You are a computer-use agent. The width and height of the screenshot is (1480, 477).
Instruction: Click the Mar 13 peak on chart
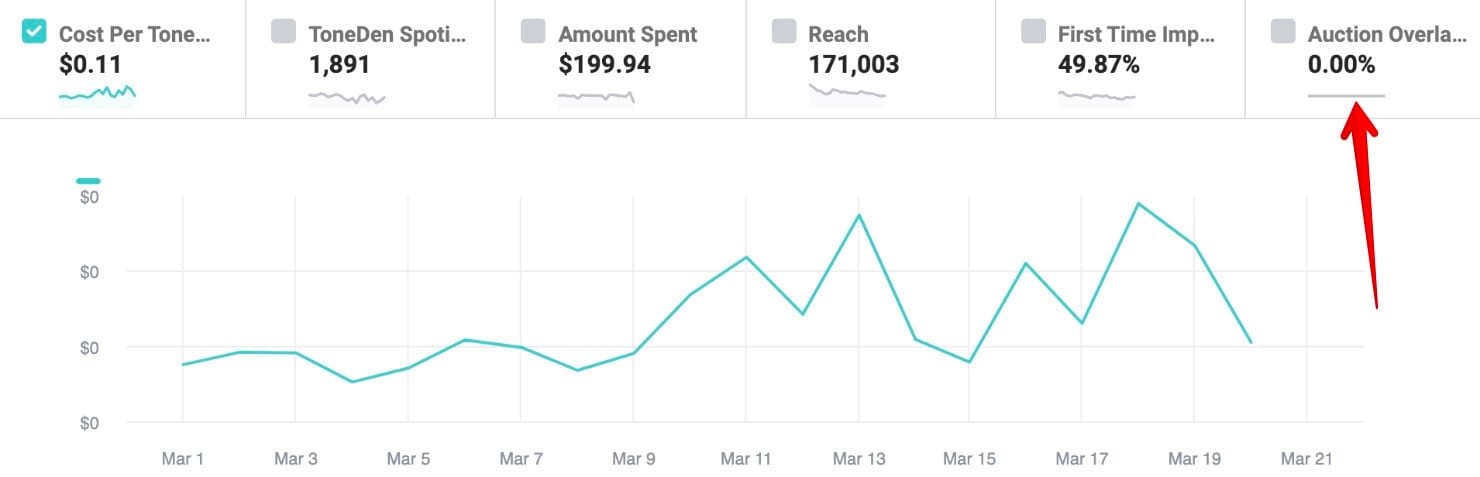(x=859, y=215)
